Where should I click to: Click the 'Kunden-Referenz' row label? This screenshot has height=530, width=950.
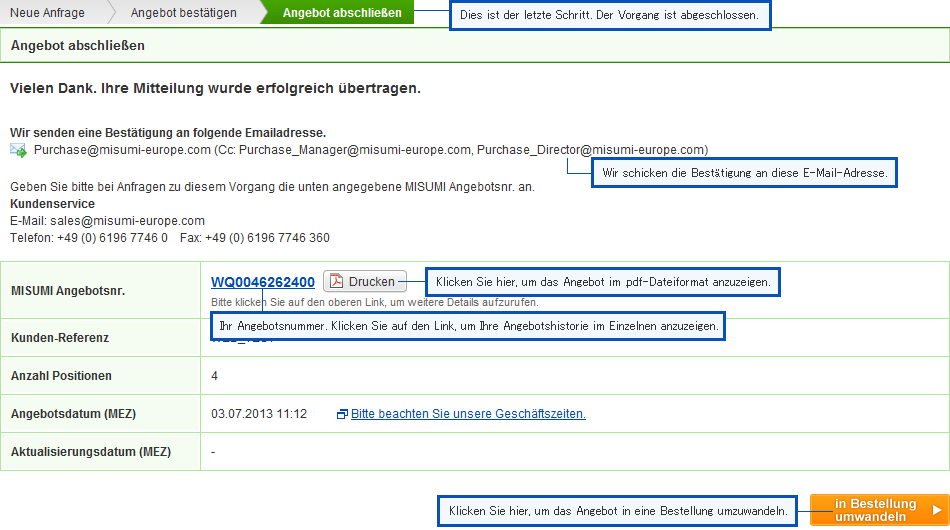tap(60, 338)
